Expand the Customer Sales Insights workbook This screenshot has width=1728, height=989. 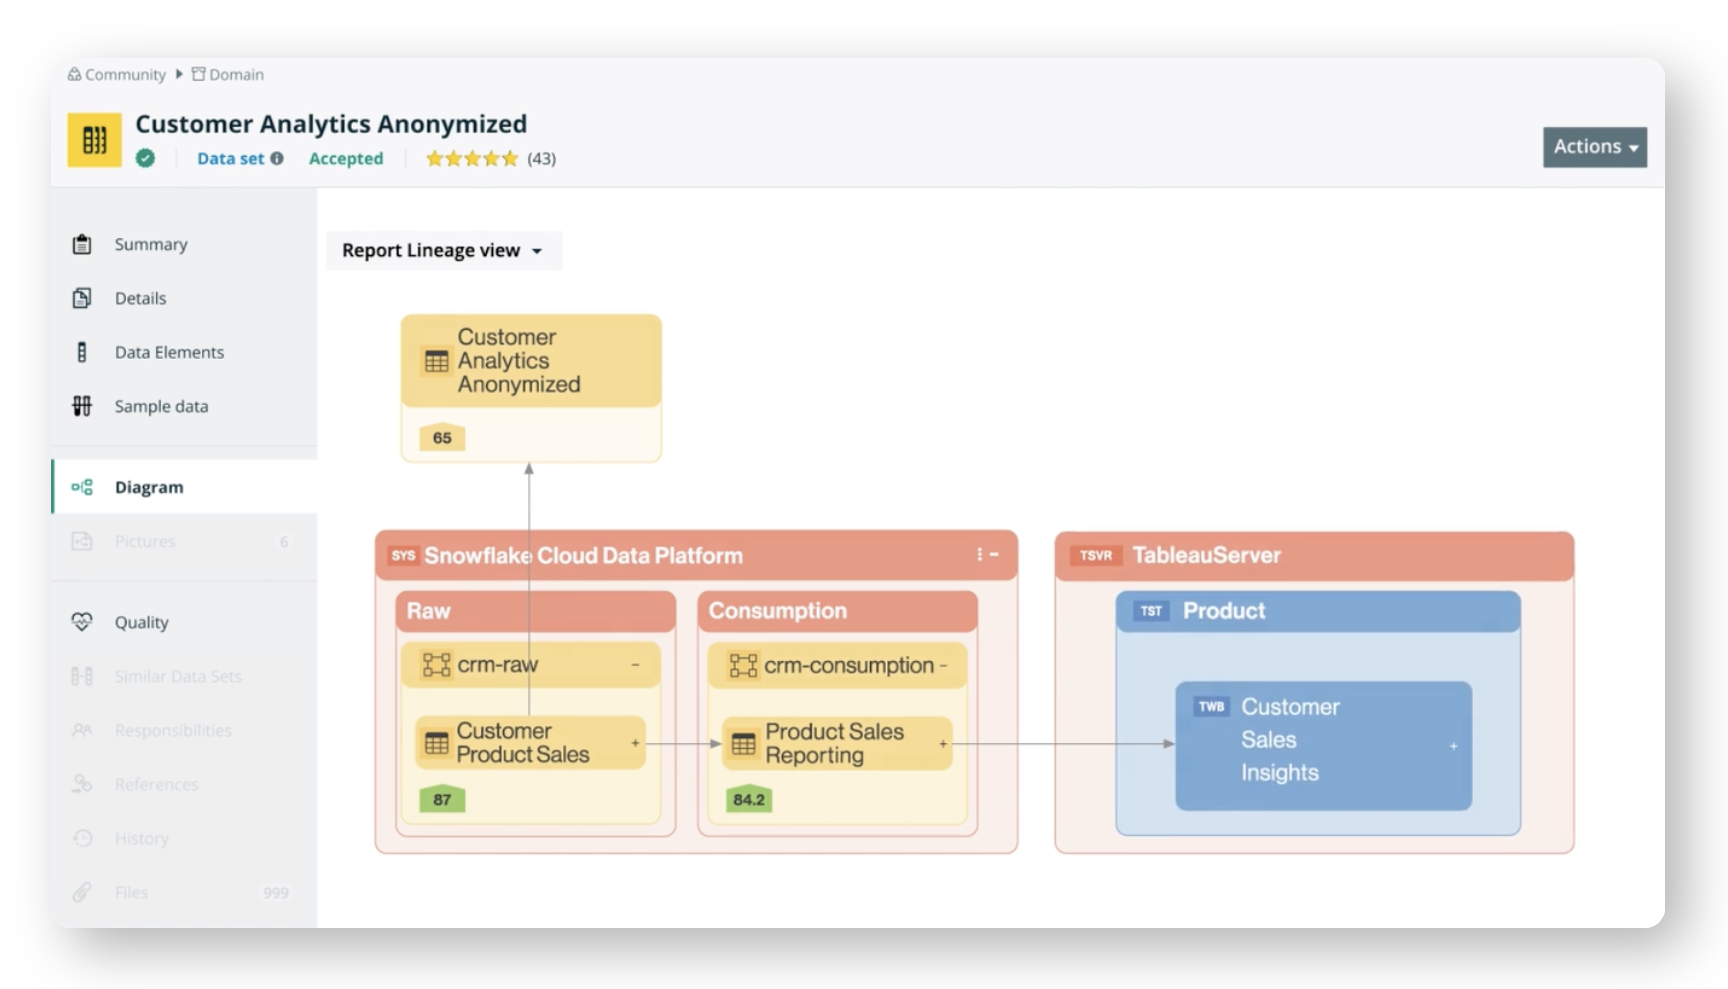click(x=1453, y=746)
